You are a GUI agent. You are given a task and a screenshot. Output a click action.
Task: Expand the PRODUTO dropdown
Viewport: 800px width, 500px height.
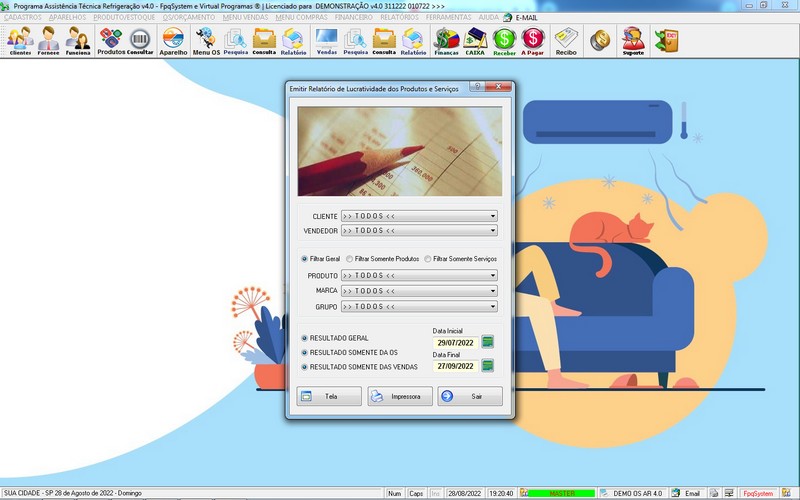pos(493,275)
